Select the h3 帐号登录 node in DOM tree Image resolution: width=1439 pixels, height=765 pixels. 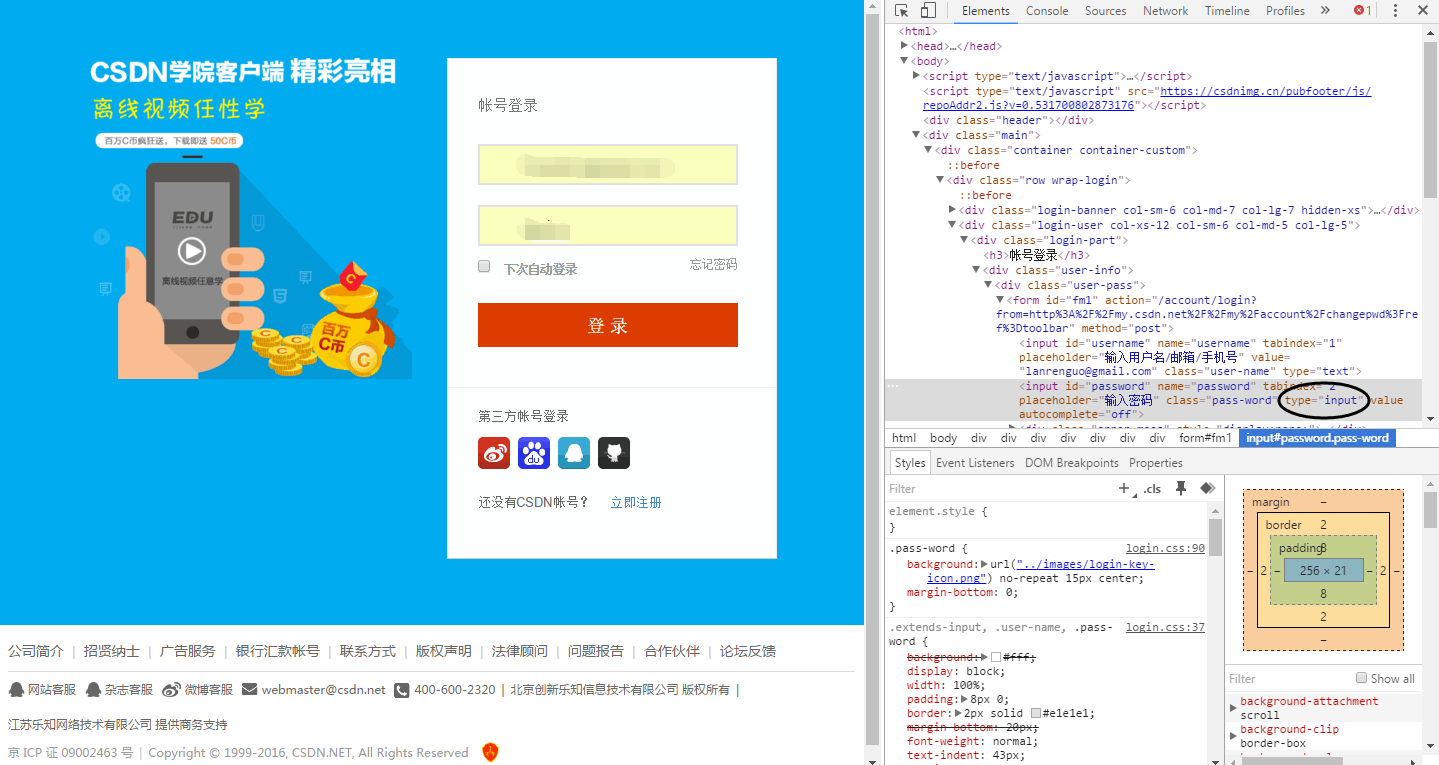[x=1036, y=255]
